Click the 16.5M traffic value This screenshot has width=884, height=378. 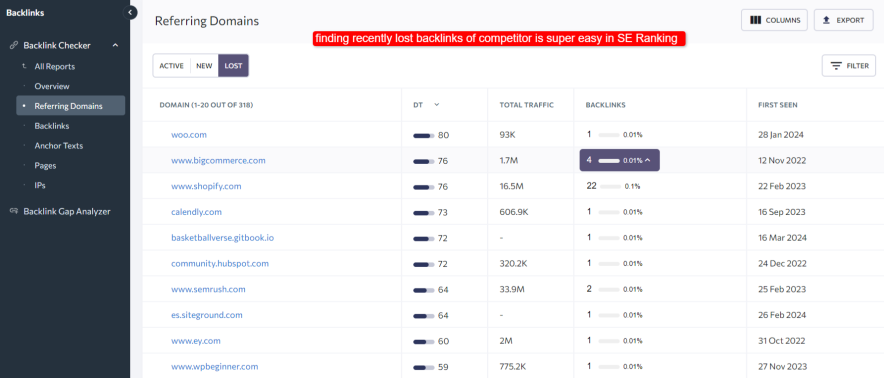[x=512, y=186]
